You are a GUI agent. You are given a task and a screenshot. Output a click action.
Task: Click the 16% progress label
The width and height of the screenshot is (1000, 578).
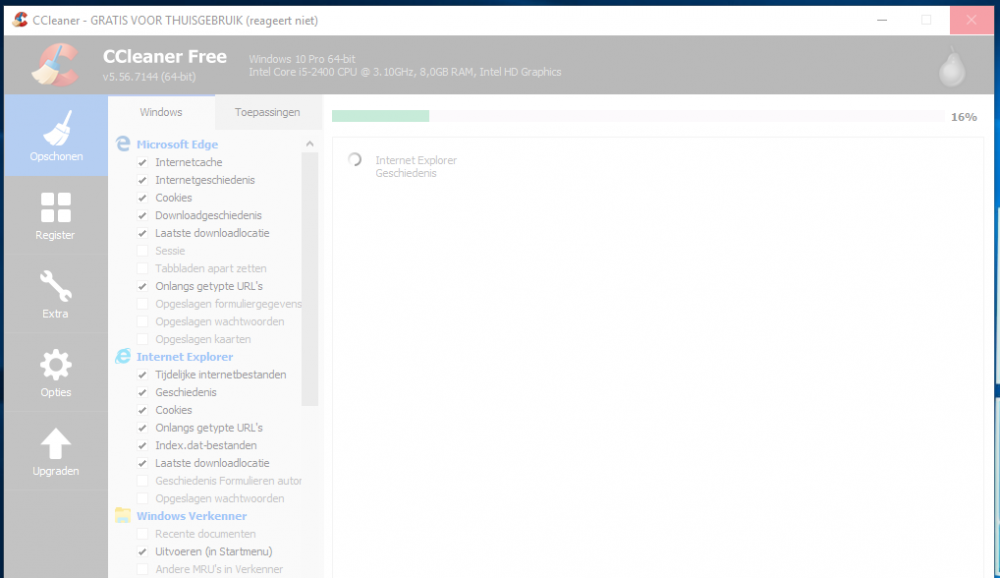pyautogui.click(x=964, y=117)
